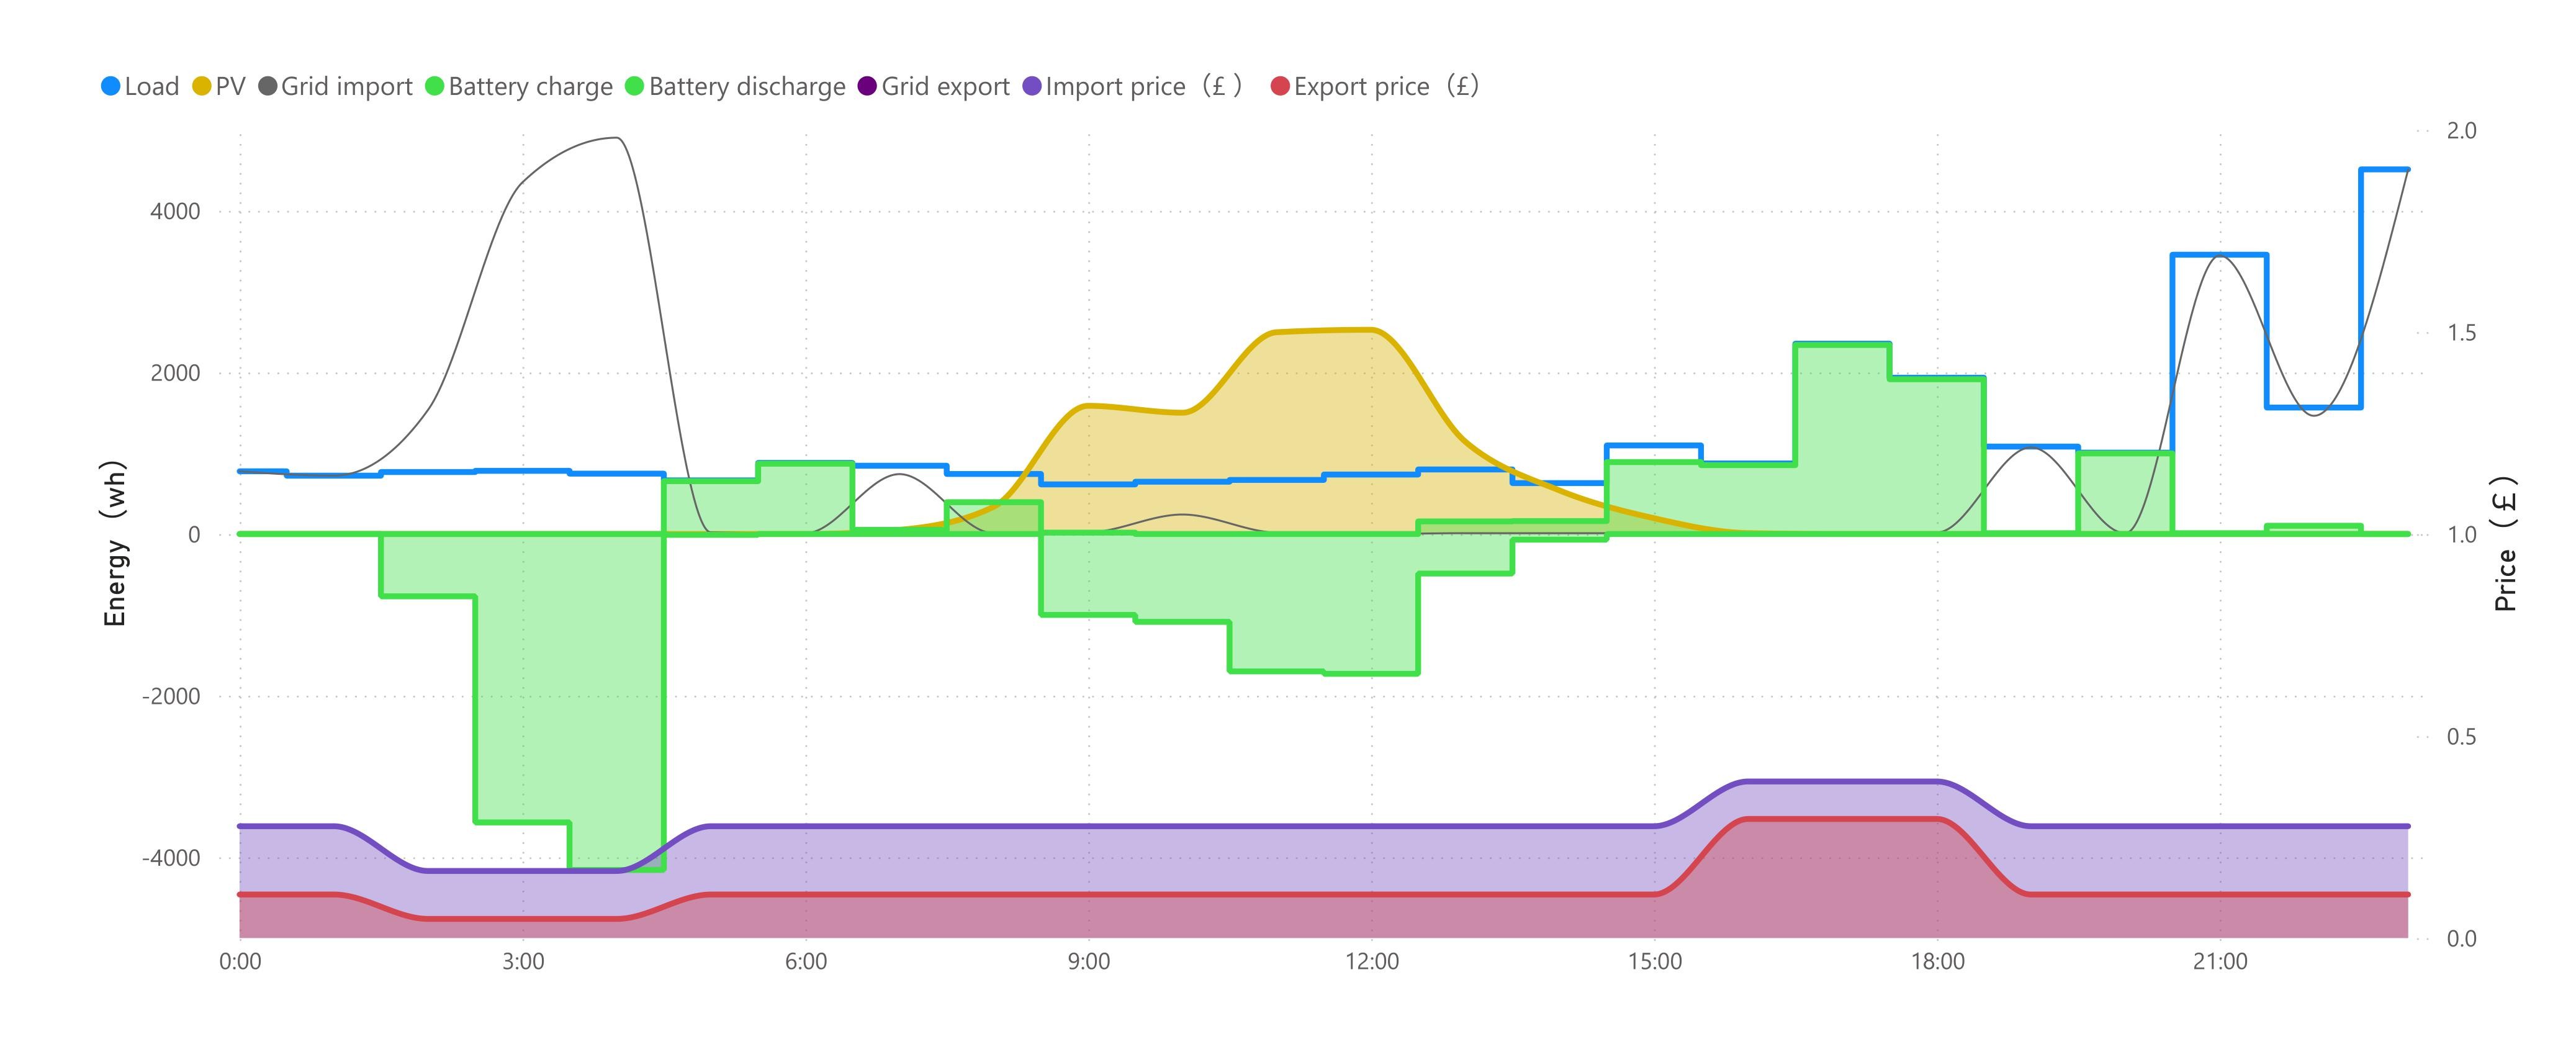Click the dark purple Grid export dot
Viewport: 2576px width, 1052px height.
coord(867,87)
